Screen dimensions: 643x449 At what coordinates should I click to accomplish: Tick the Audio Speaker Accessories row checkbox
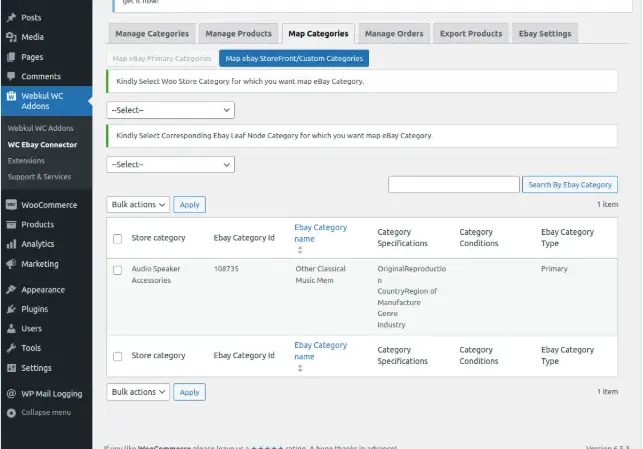click(x=118, y=270)
